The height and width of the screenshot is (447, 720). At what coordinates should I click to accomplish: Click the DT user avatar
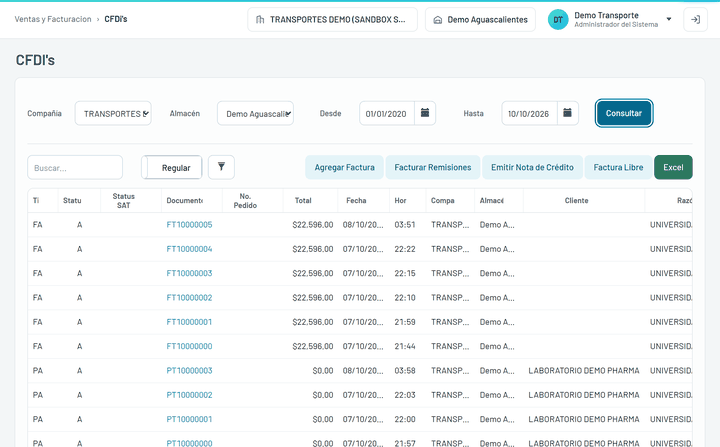tap(558, 20)
